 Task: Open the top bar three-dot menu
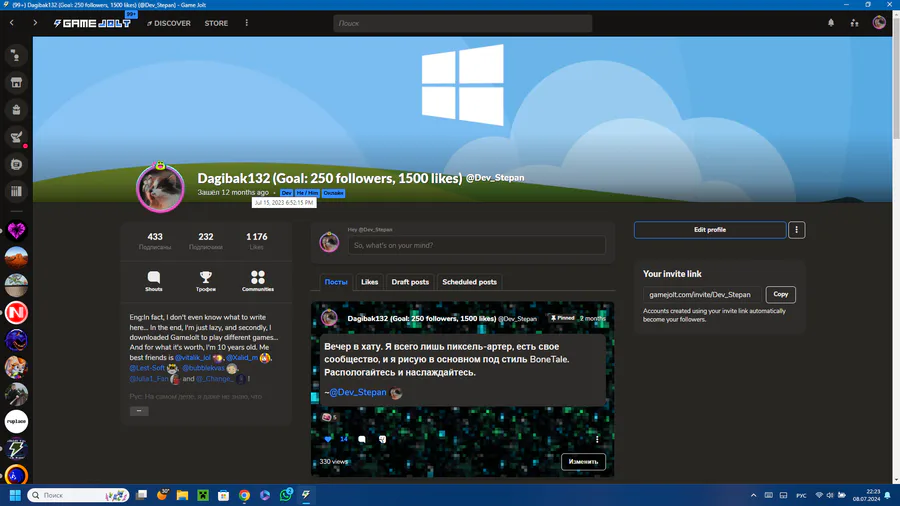tap(247, 23)
